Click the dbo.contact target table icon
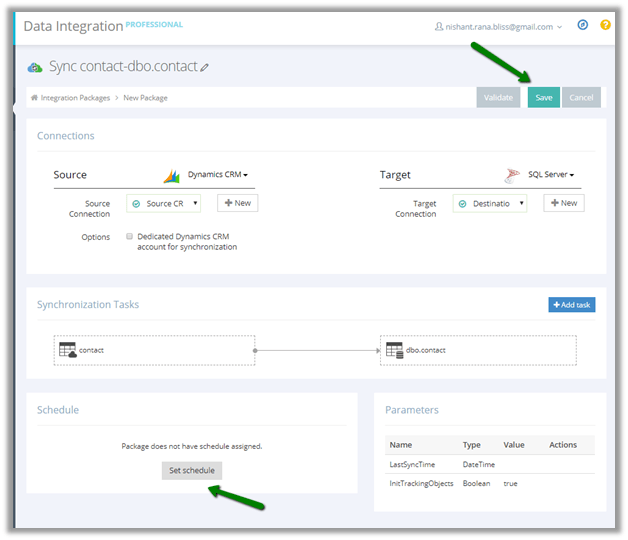This screenshot has height=540, width=628. (395, 350)
